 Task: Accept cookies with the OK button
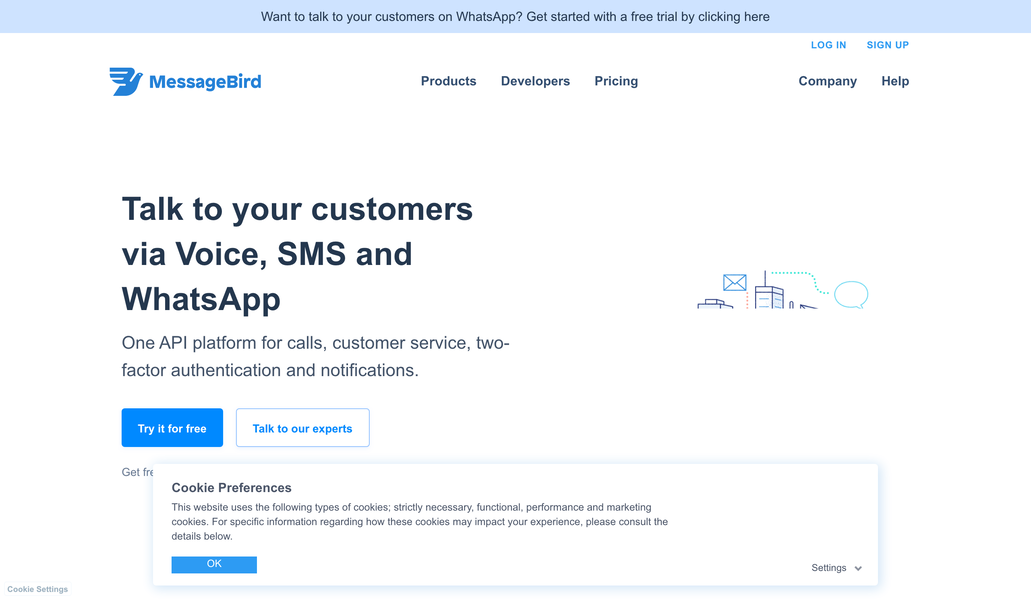point(214,564)
